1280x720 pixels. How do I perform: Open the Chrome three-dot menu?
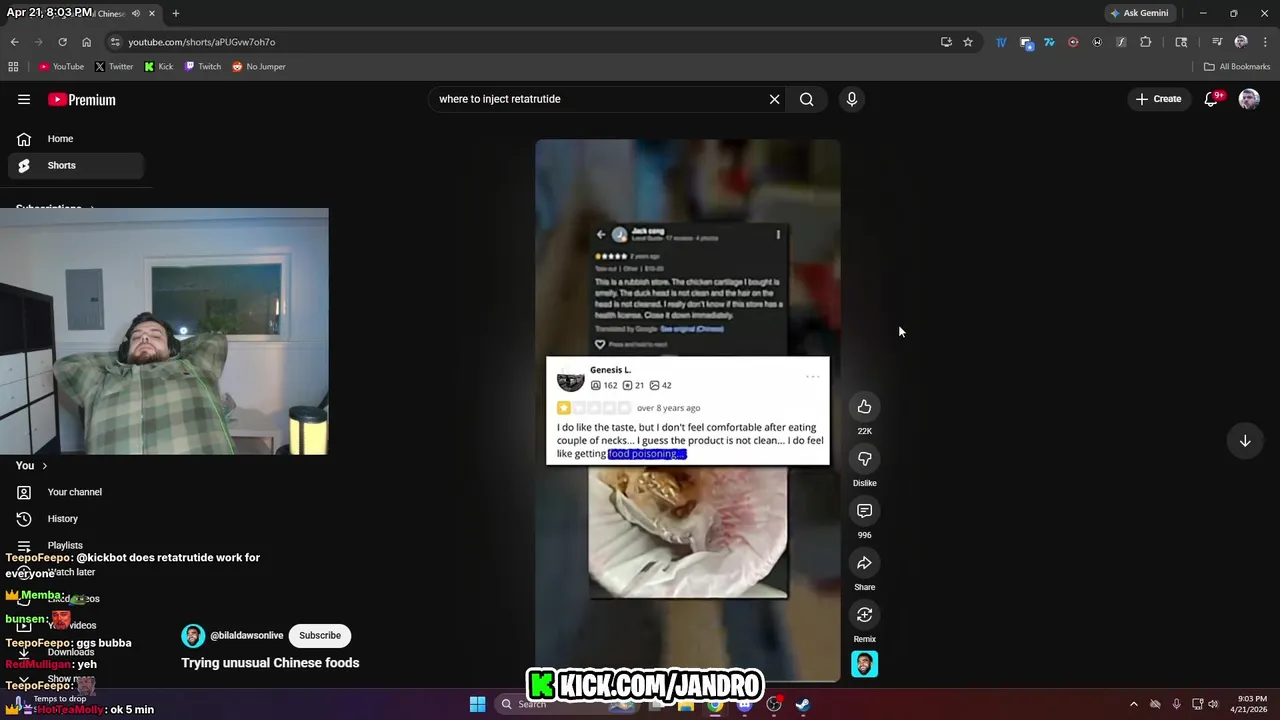click(1265, 42)
